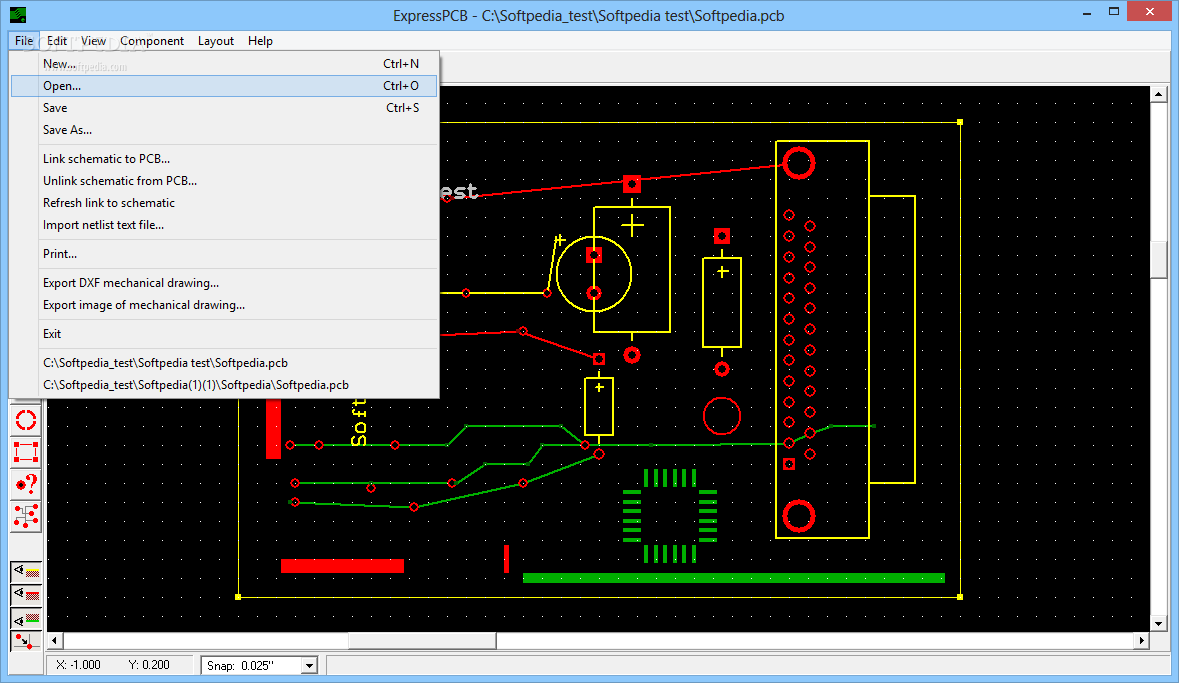1179x683 pixels.
Task: Click the vertical scrollbar thumb
Action: click(1159, 260)
